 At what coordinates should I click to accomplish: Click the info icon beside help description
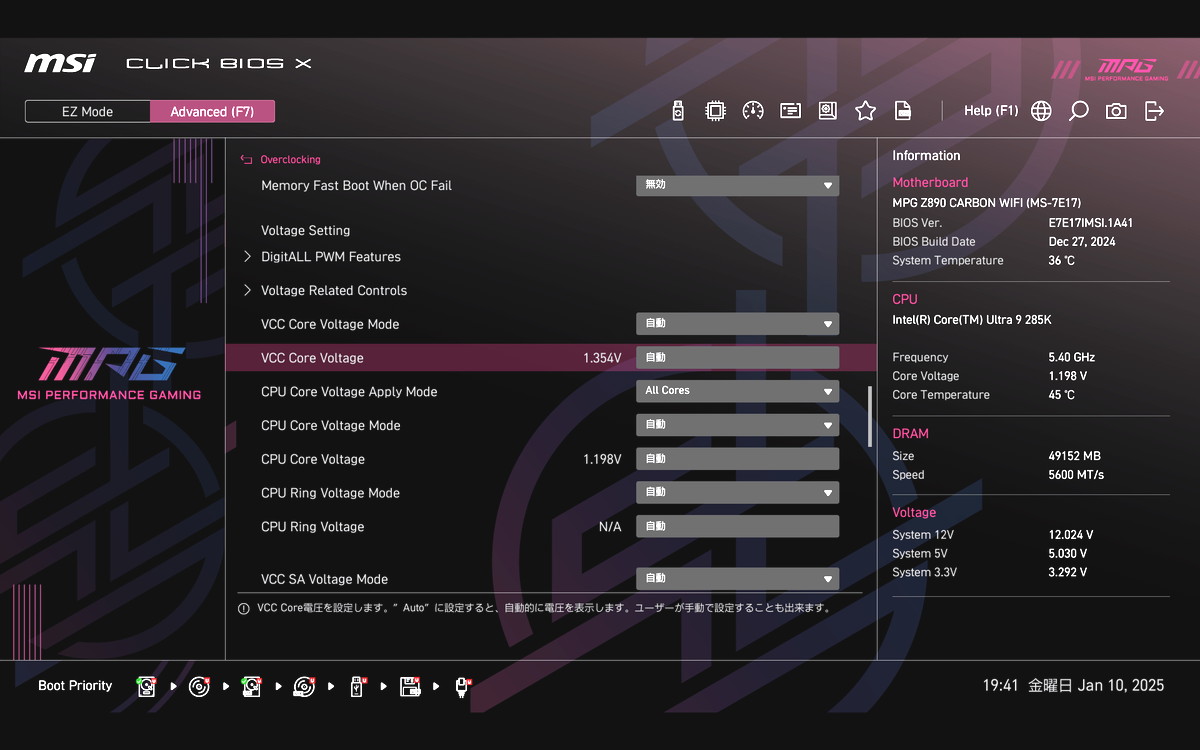click(243, 608)
